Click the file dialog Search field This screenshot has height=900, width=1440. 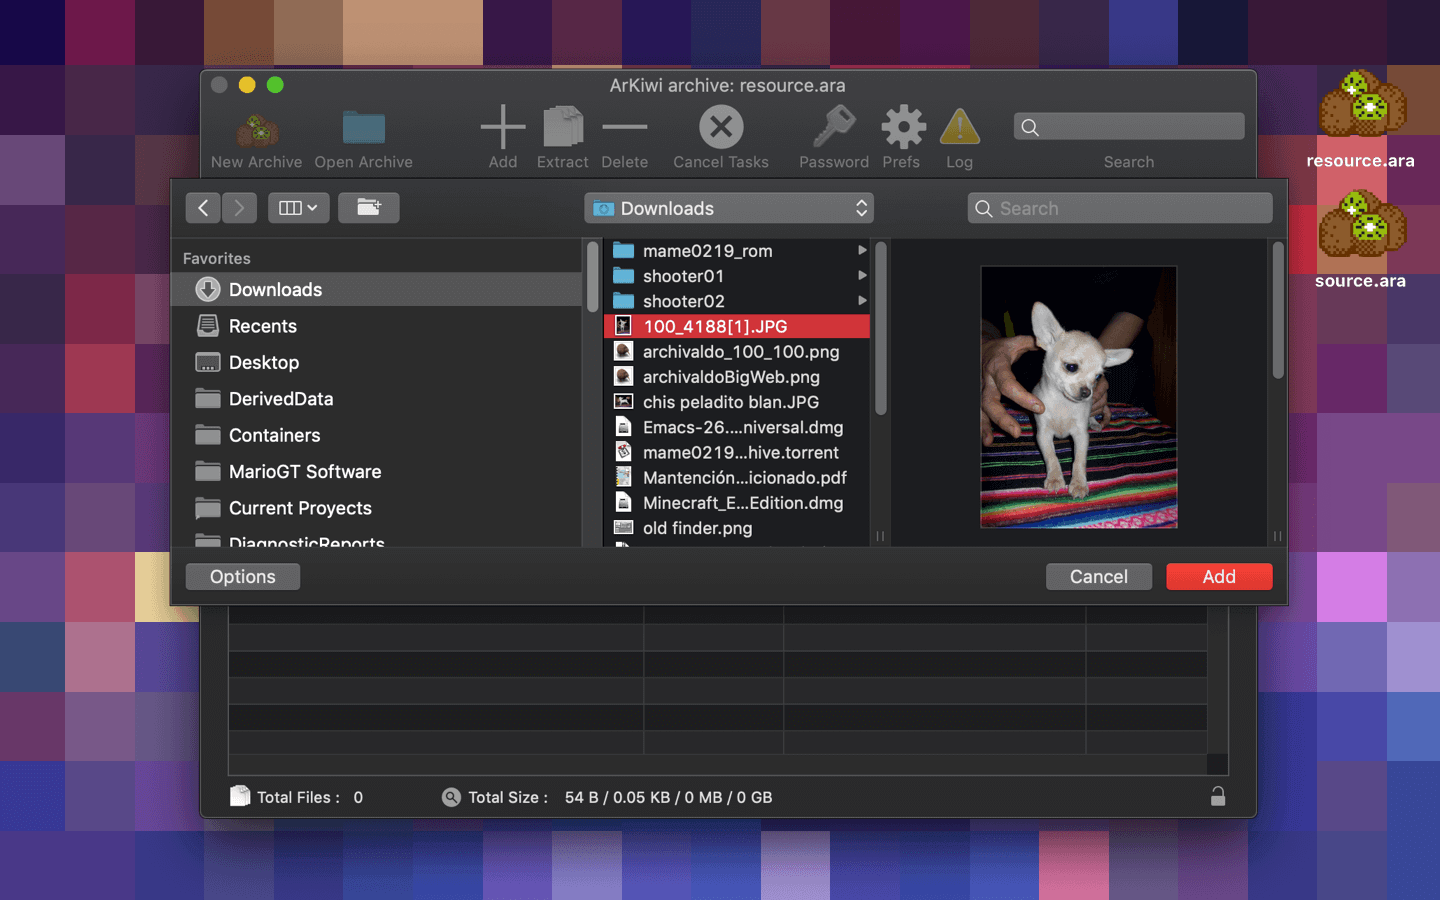click(x=1120, y=208)
